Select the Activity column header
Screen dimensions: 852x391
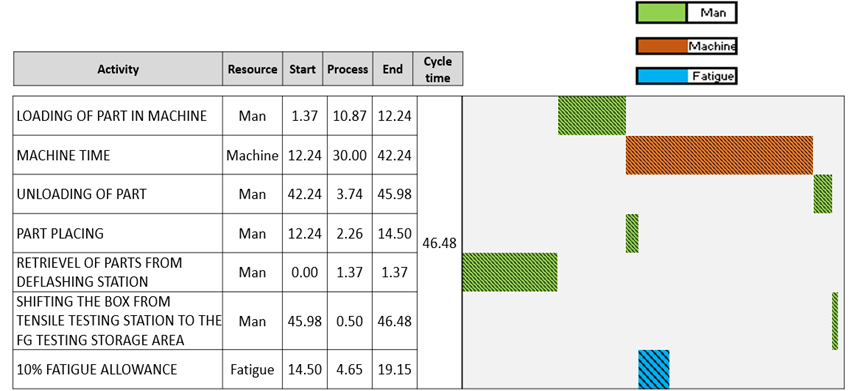[x=118, y=69]
